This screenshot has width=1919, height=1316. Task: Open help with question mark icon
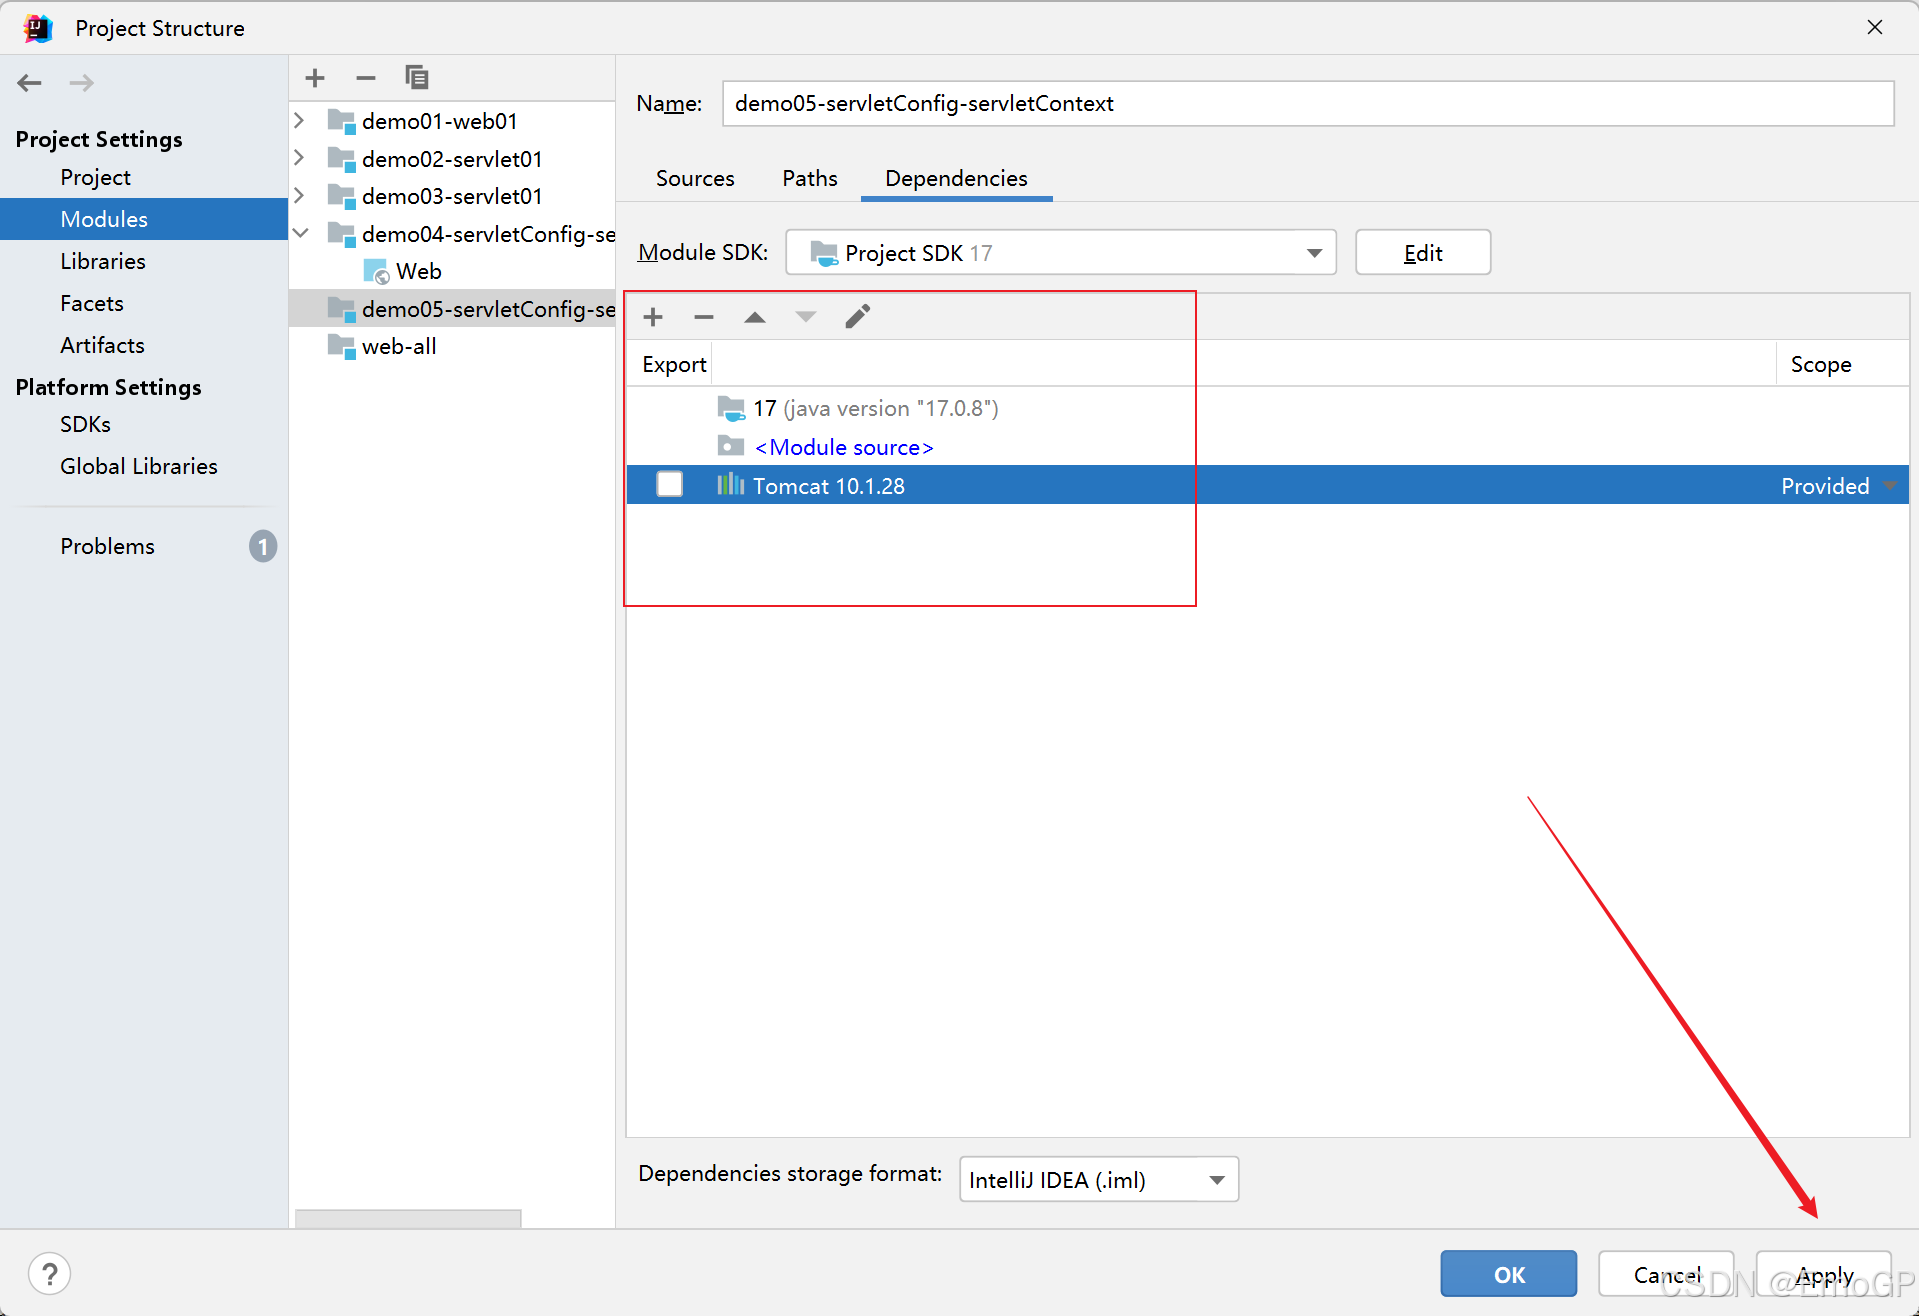[49, 1274]
